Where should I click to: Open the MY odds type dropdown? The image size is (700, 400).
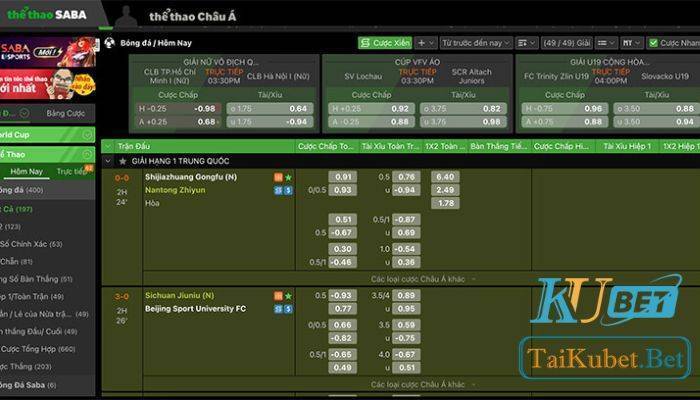point(632,43)
